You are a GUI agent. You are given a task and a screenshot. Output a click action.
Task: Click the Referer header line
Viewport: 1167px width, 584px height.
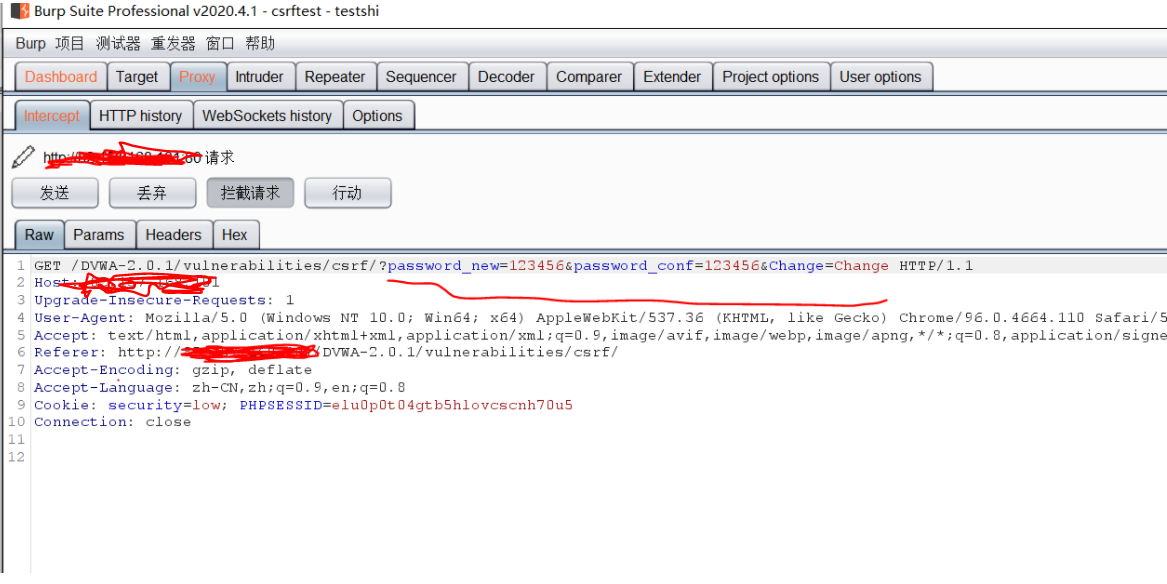(326, 353)
